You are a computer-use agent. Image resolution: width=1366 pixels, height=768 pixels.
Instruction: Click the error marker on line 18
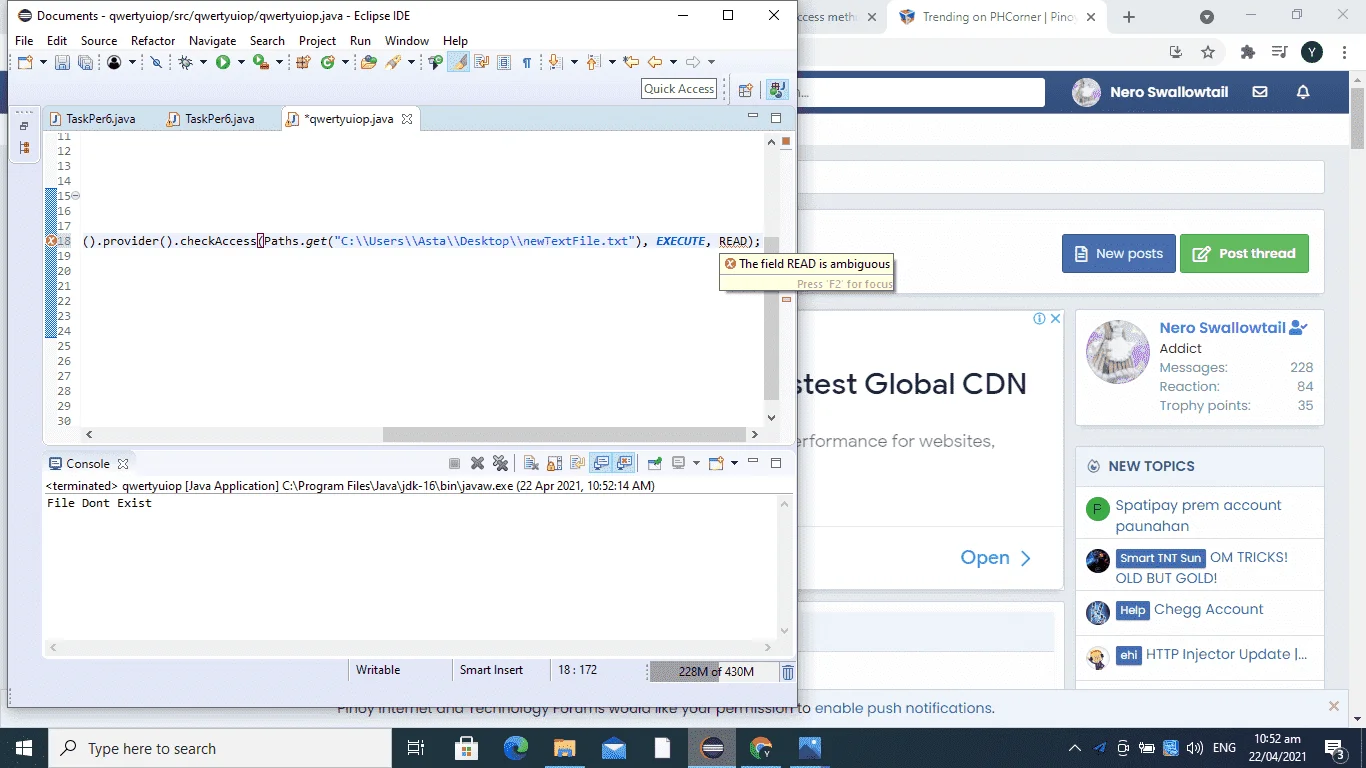coord(50,241)
